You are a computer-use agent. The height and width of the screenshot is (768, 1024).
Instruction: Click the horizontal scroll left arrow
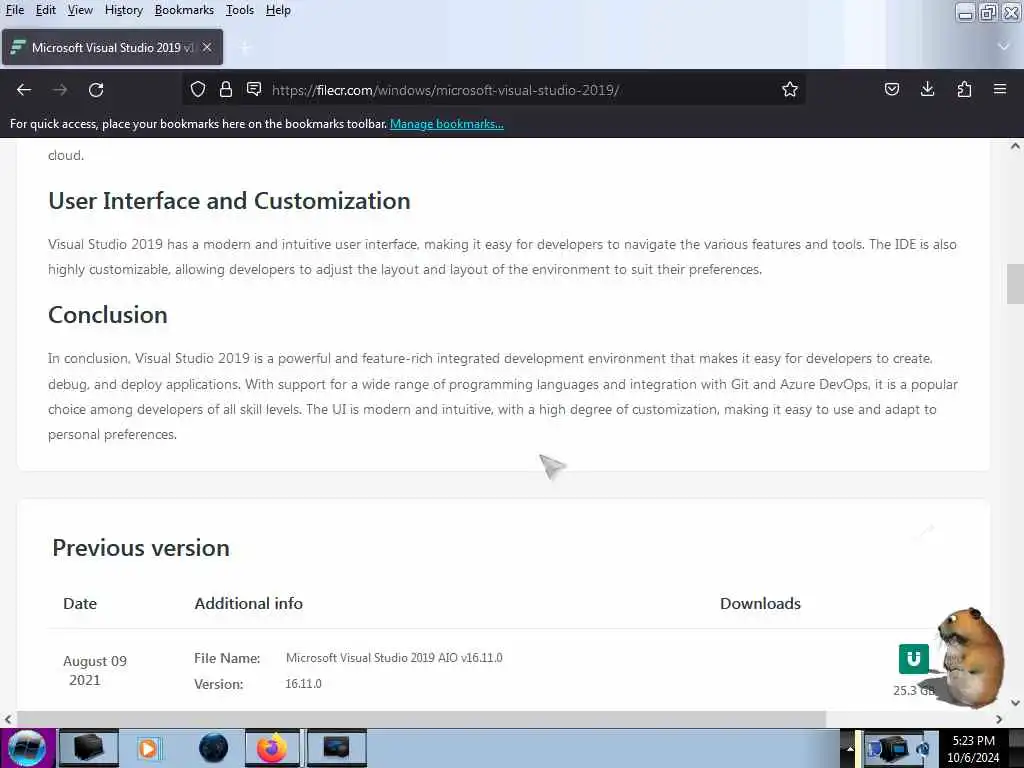7,718
